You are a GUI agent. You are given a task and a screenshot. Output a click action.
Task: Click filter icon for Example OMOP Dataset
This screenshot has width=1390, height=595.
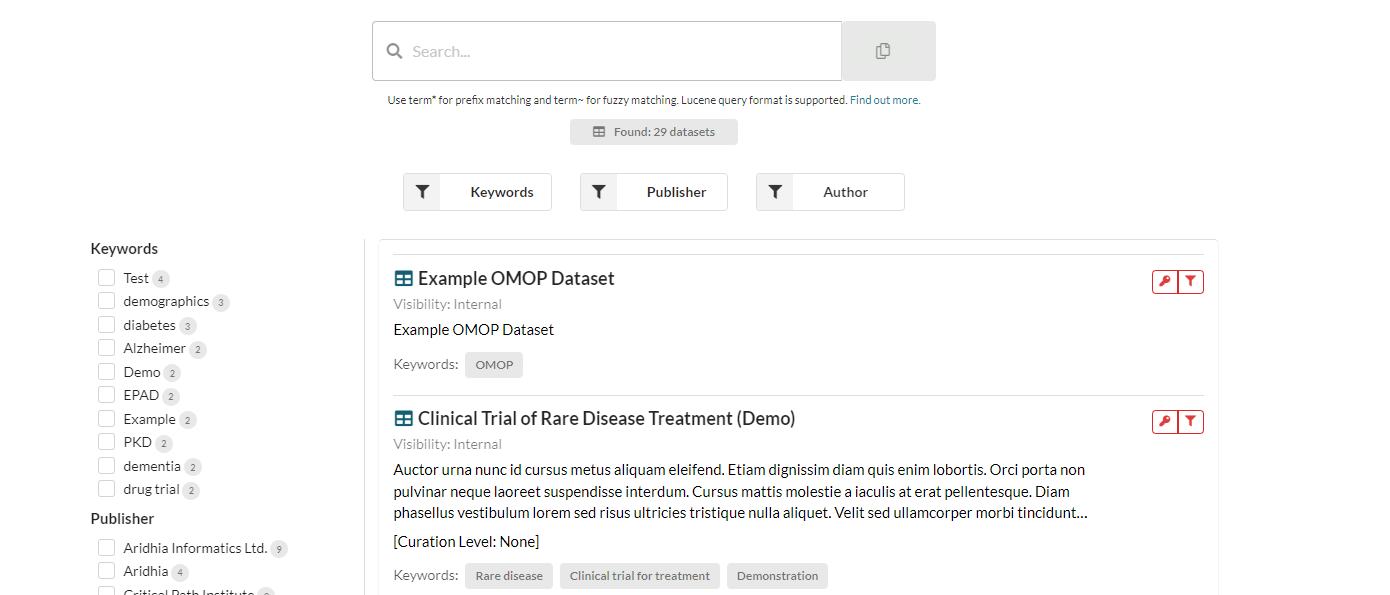coord(1191,282)
